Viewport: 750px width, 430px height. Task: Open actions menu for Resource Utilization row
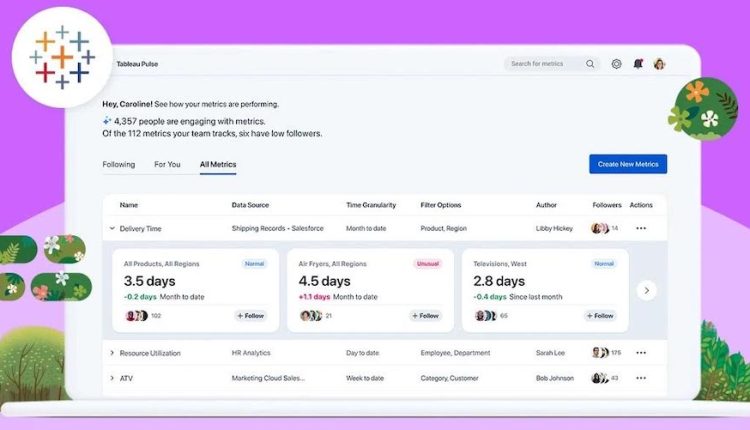pos(641,353)
